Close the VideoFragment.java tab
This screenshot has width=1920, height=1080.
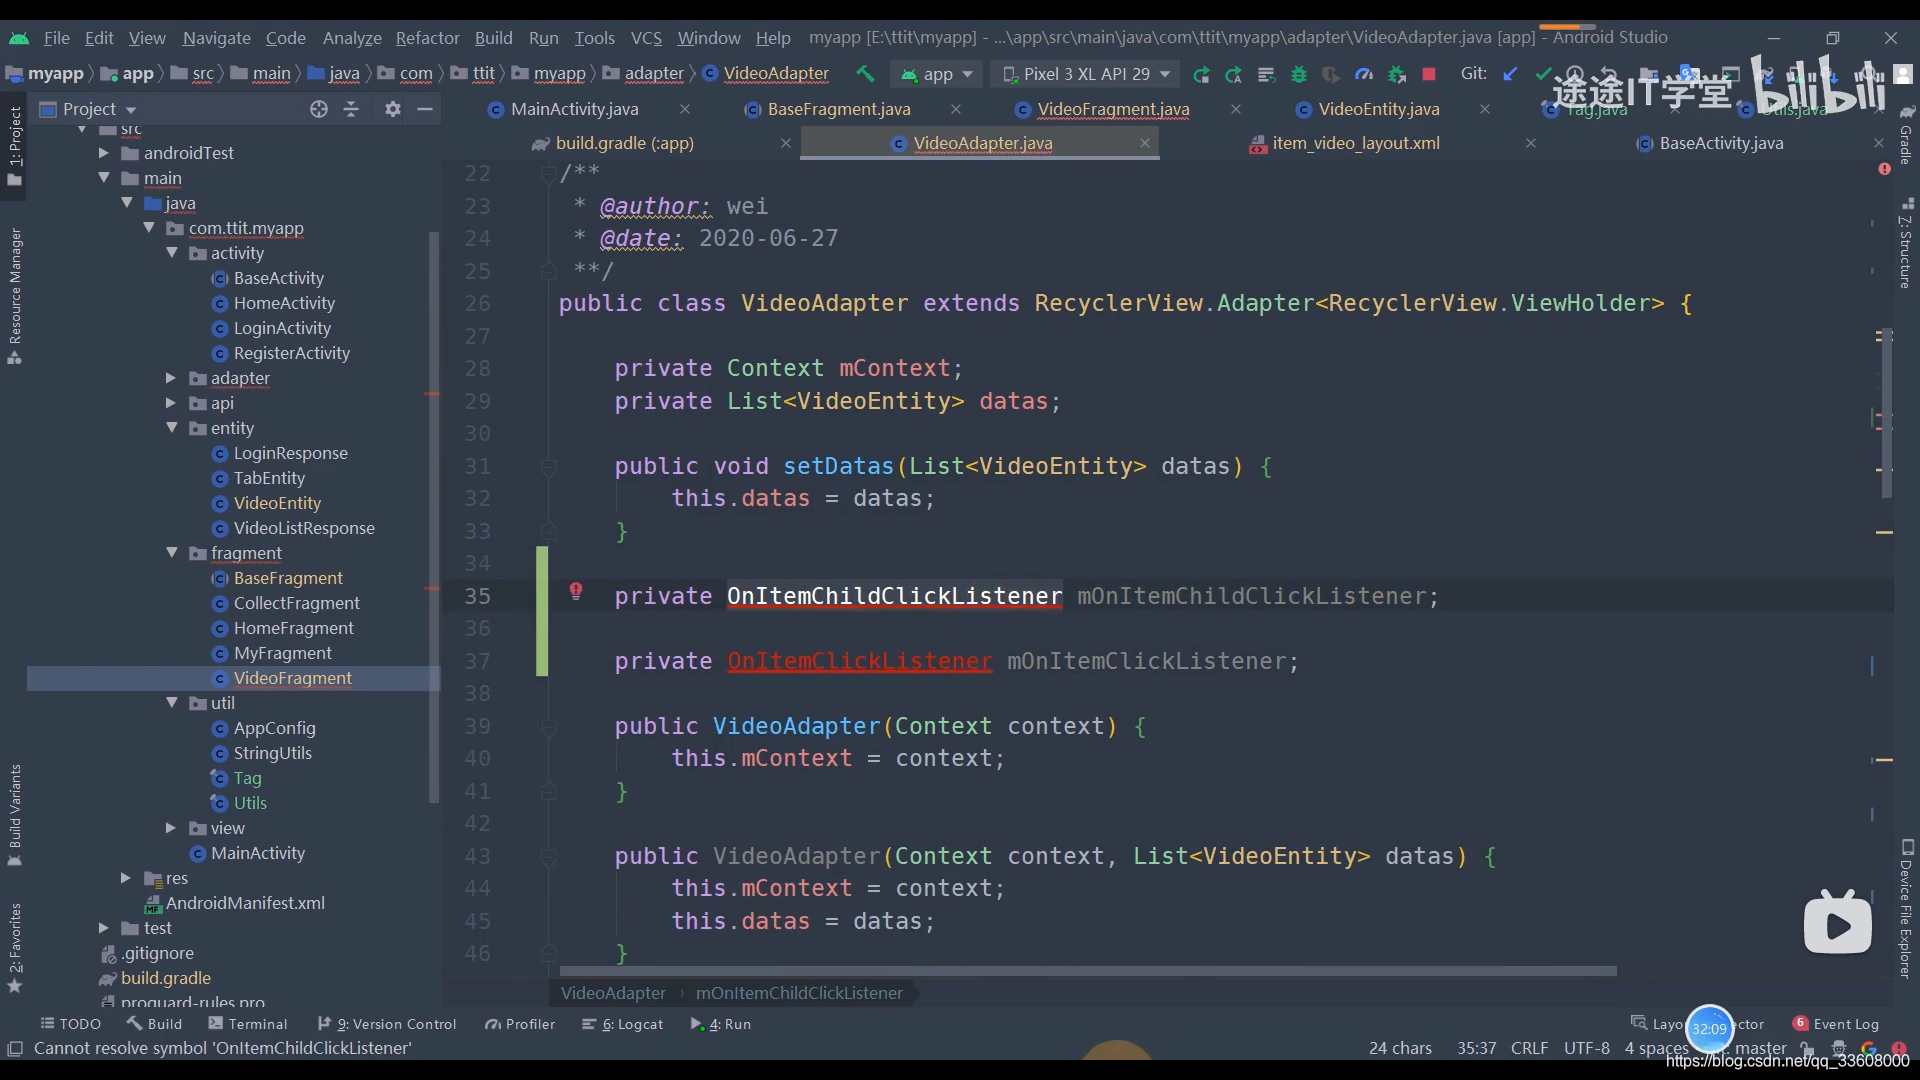point(1235,109)
